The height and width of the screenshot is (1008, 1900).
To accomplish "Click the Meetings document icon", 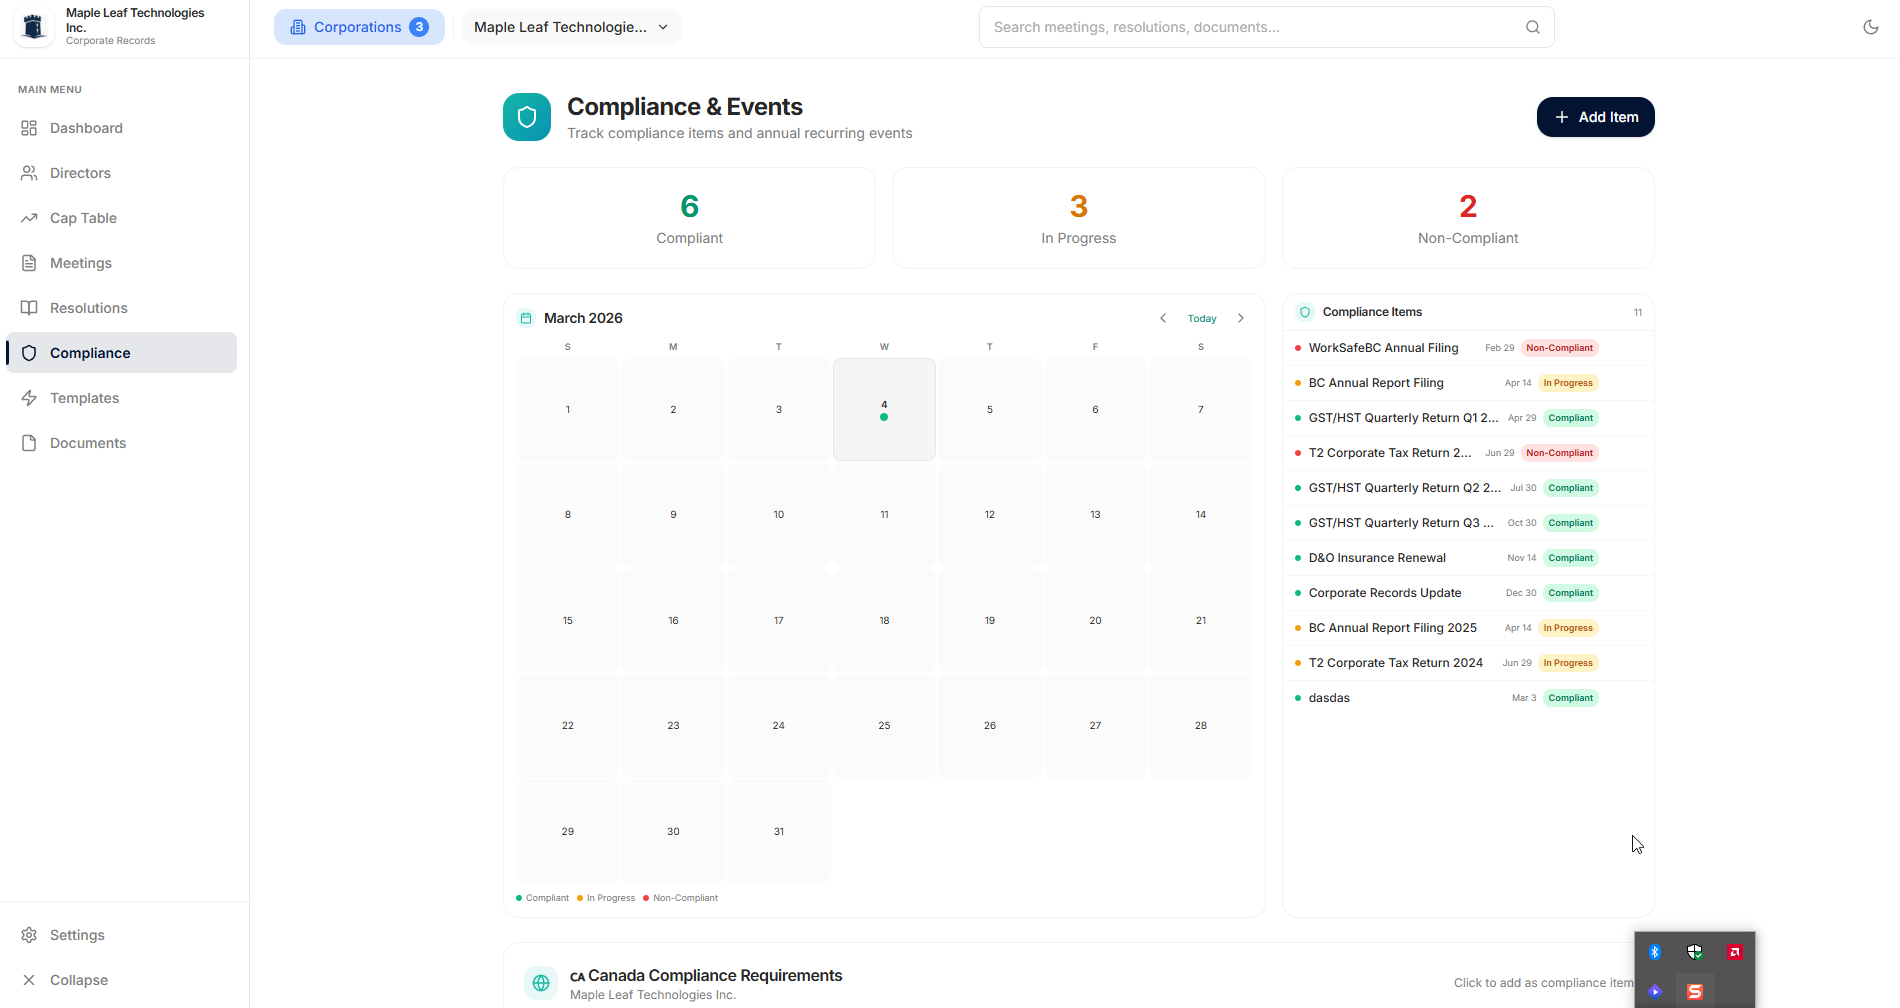I will [x=29, y=263].
